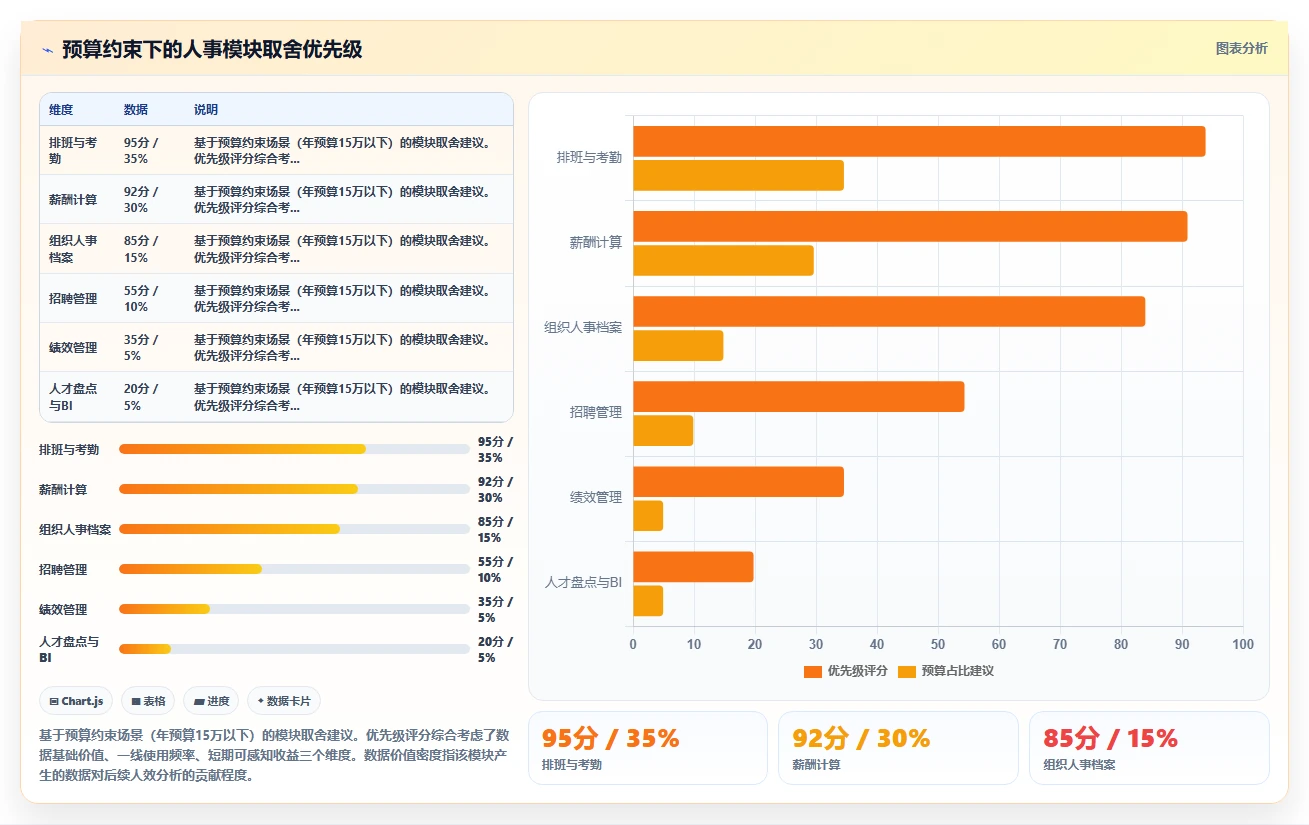The height and width of the screenshot is (825, 1309).
Task: Click the Chart.js tag chip
Action: tap(77, 701)
